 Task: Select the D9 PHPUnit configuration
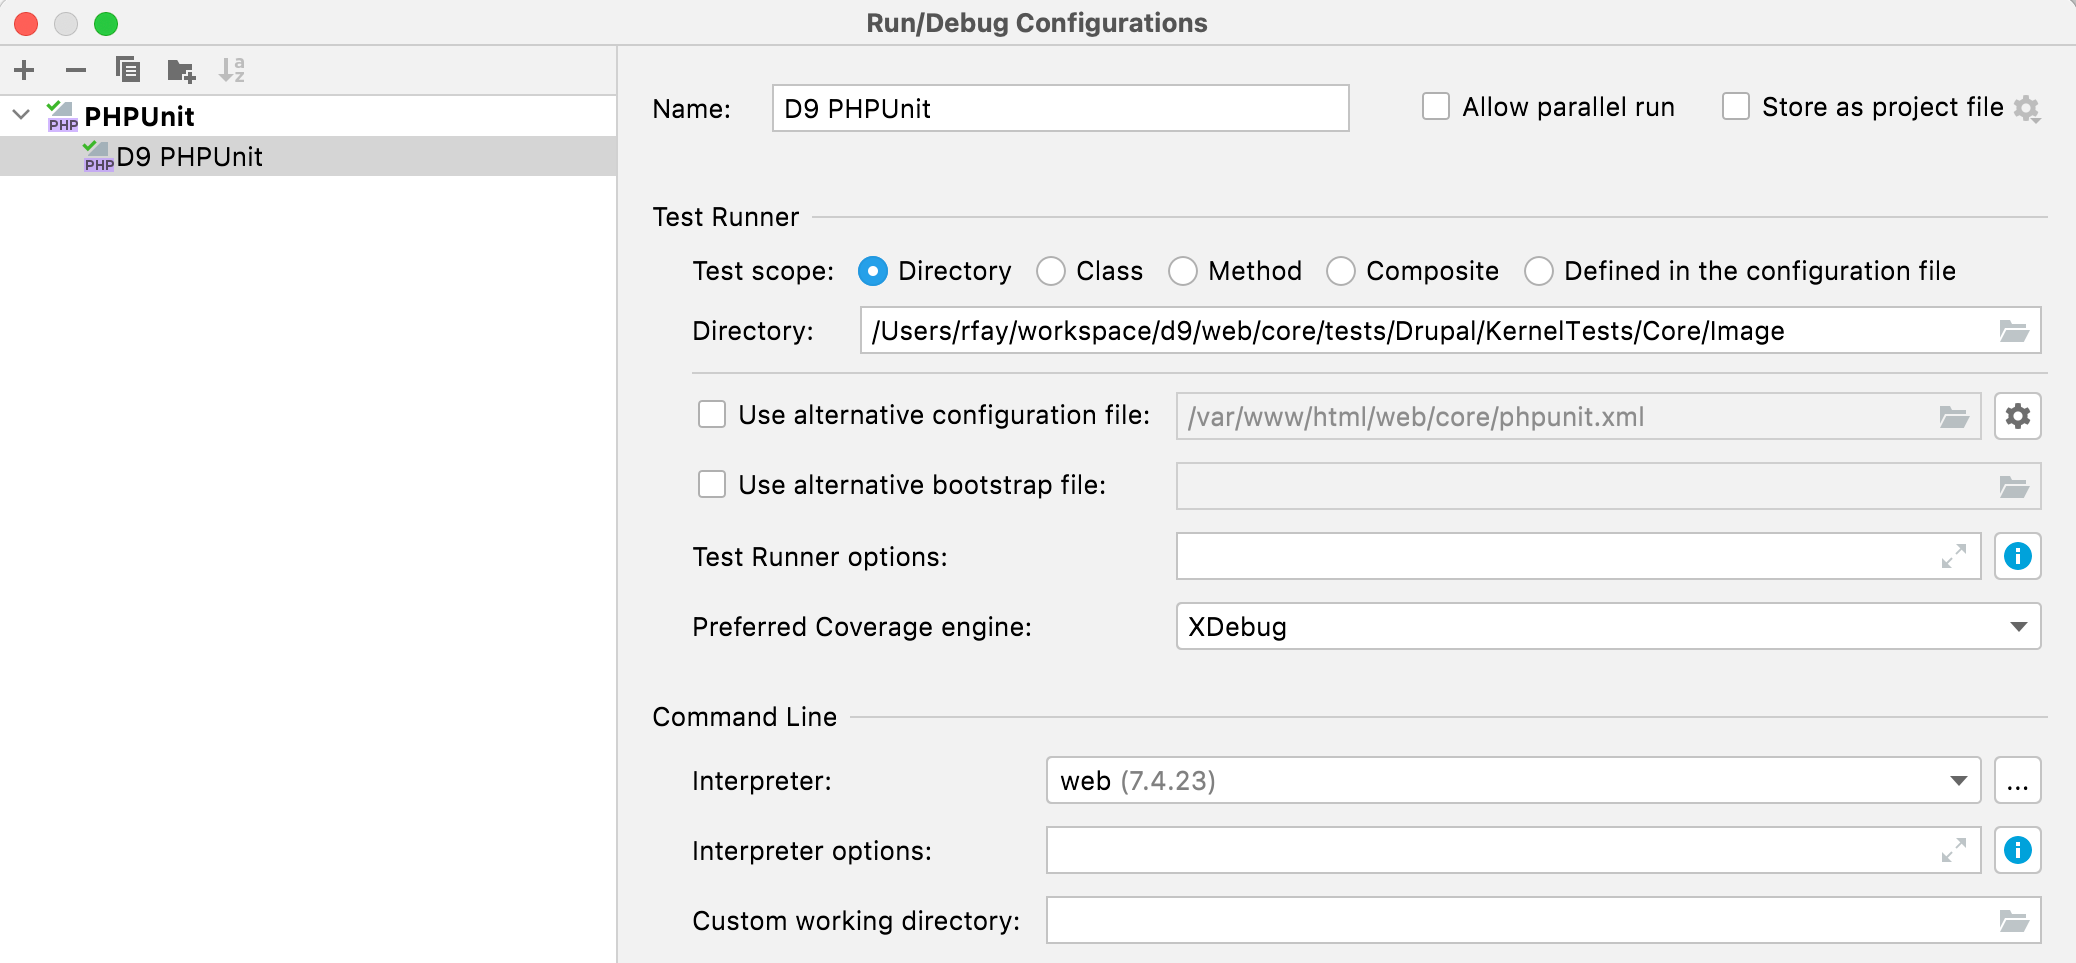click(x=189, y=156)
